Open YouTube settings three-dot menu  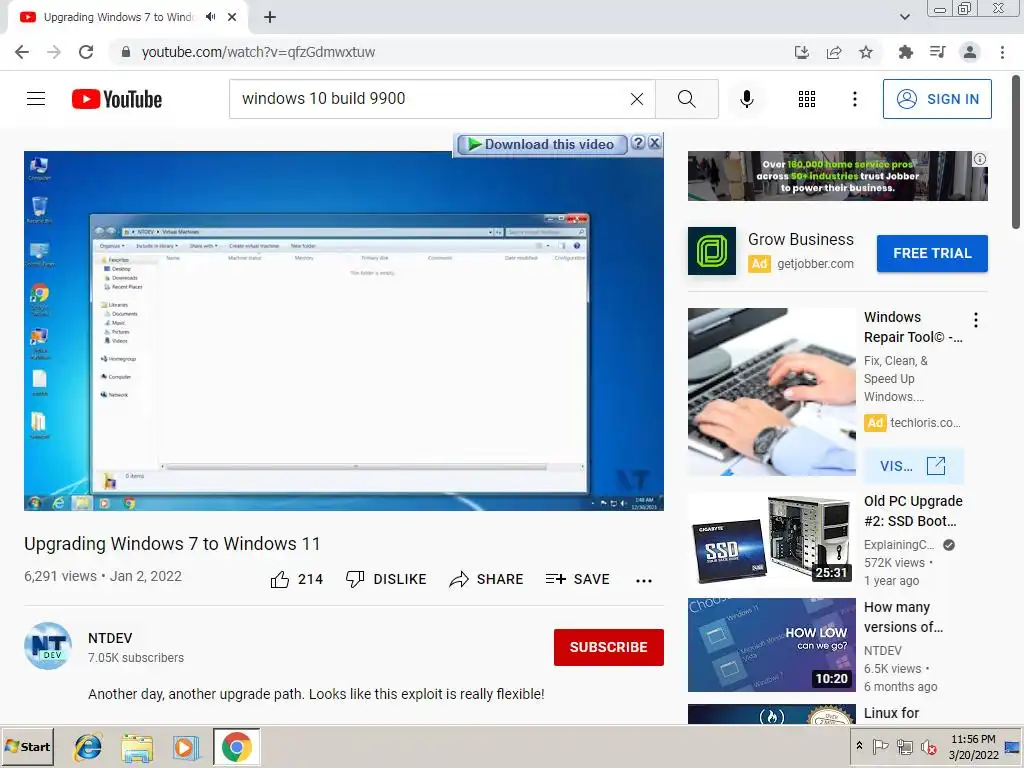(x=854, y=99)
